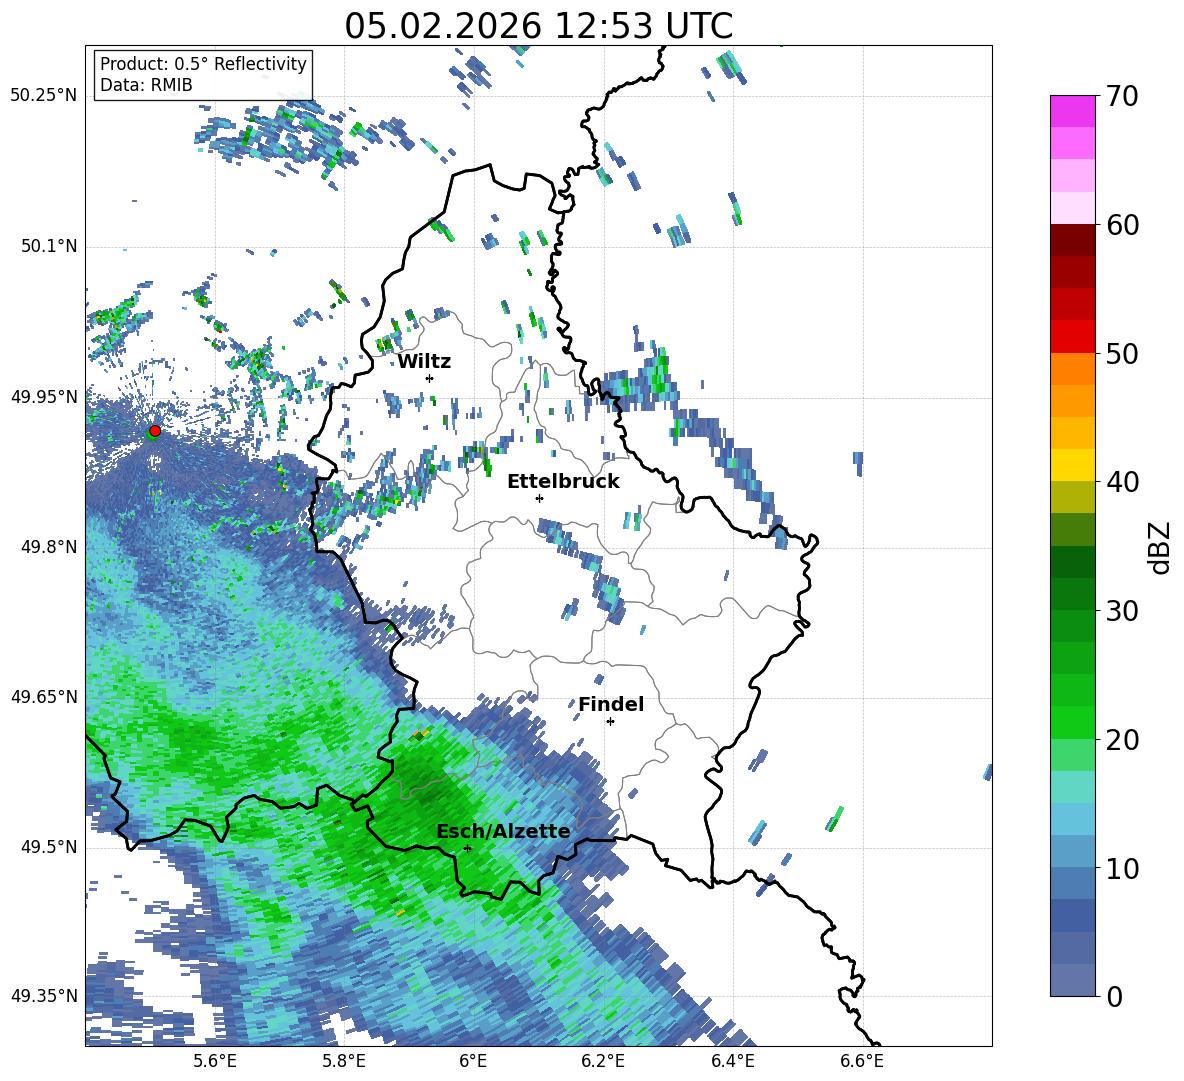Click the colorbar tick value 40
1184x1081 pixels.
pos(1122,482)
